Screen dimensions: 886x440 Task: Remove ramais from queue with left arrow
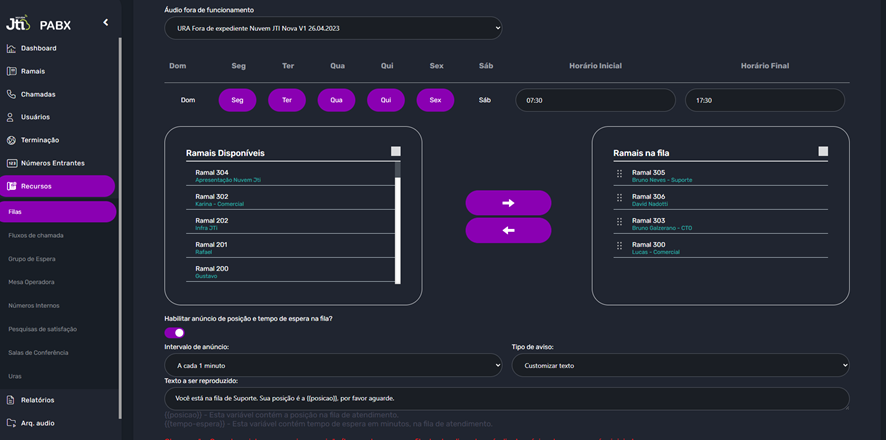508,230
